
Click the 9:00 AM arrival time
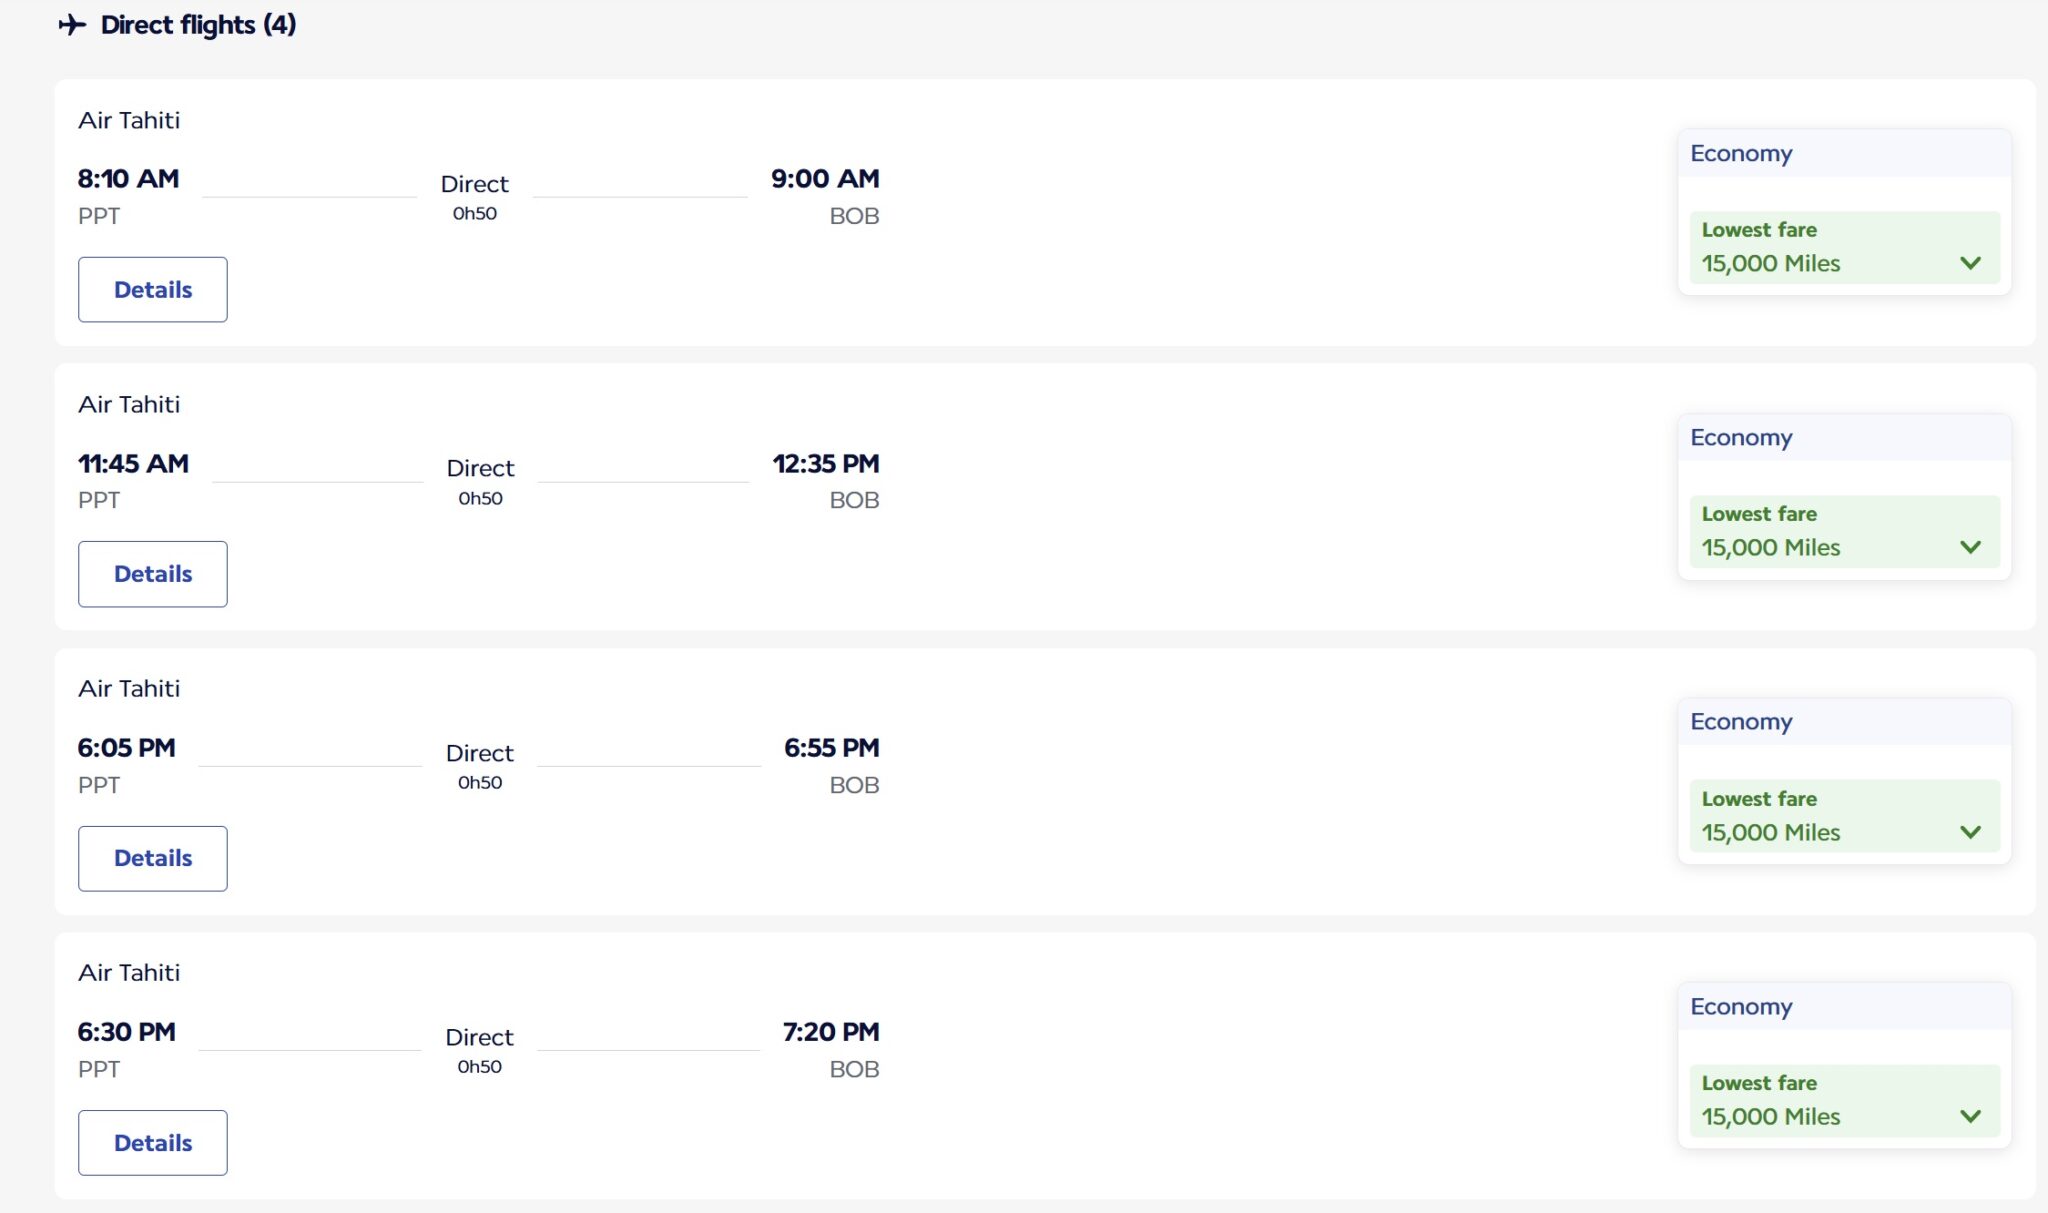click(825, 179)
